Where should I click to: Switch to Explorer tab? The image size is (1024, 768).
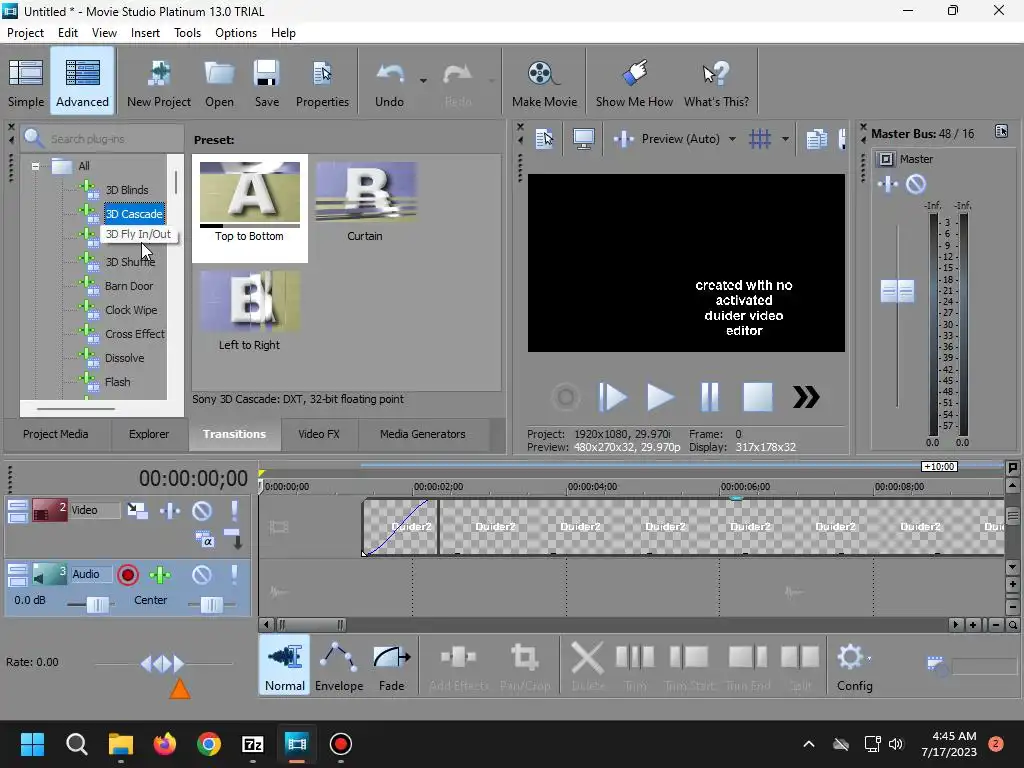(x=149, y=434)
